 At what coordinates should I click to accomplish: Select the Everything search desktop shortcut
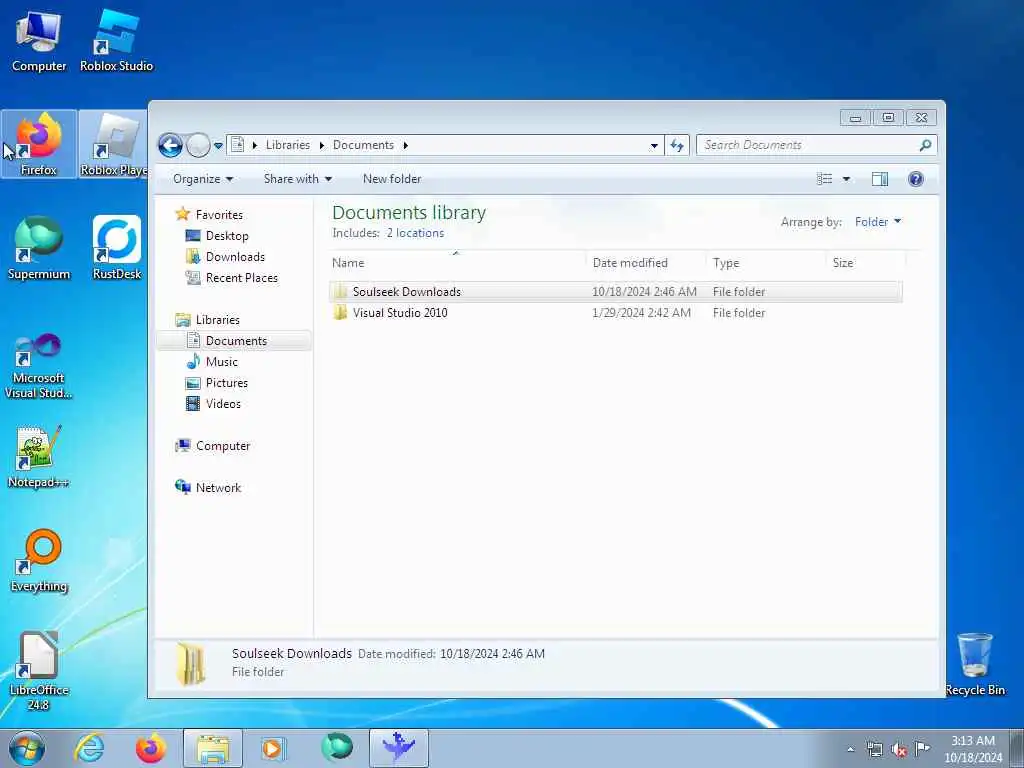point(39,560)
